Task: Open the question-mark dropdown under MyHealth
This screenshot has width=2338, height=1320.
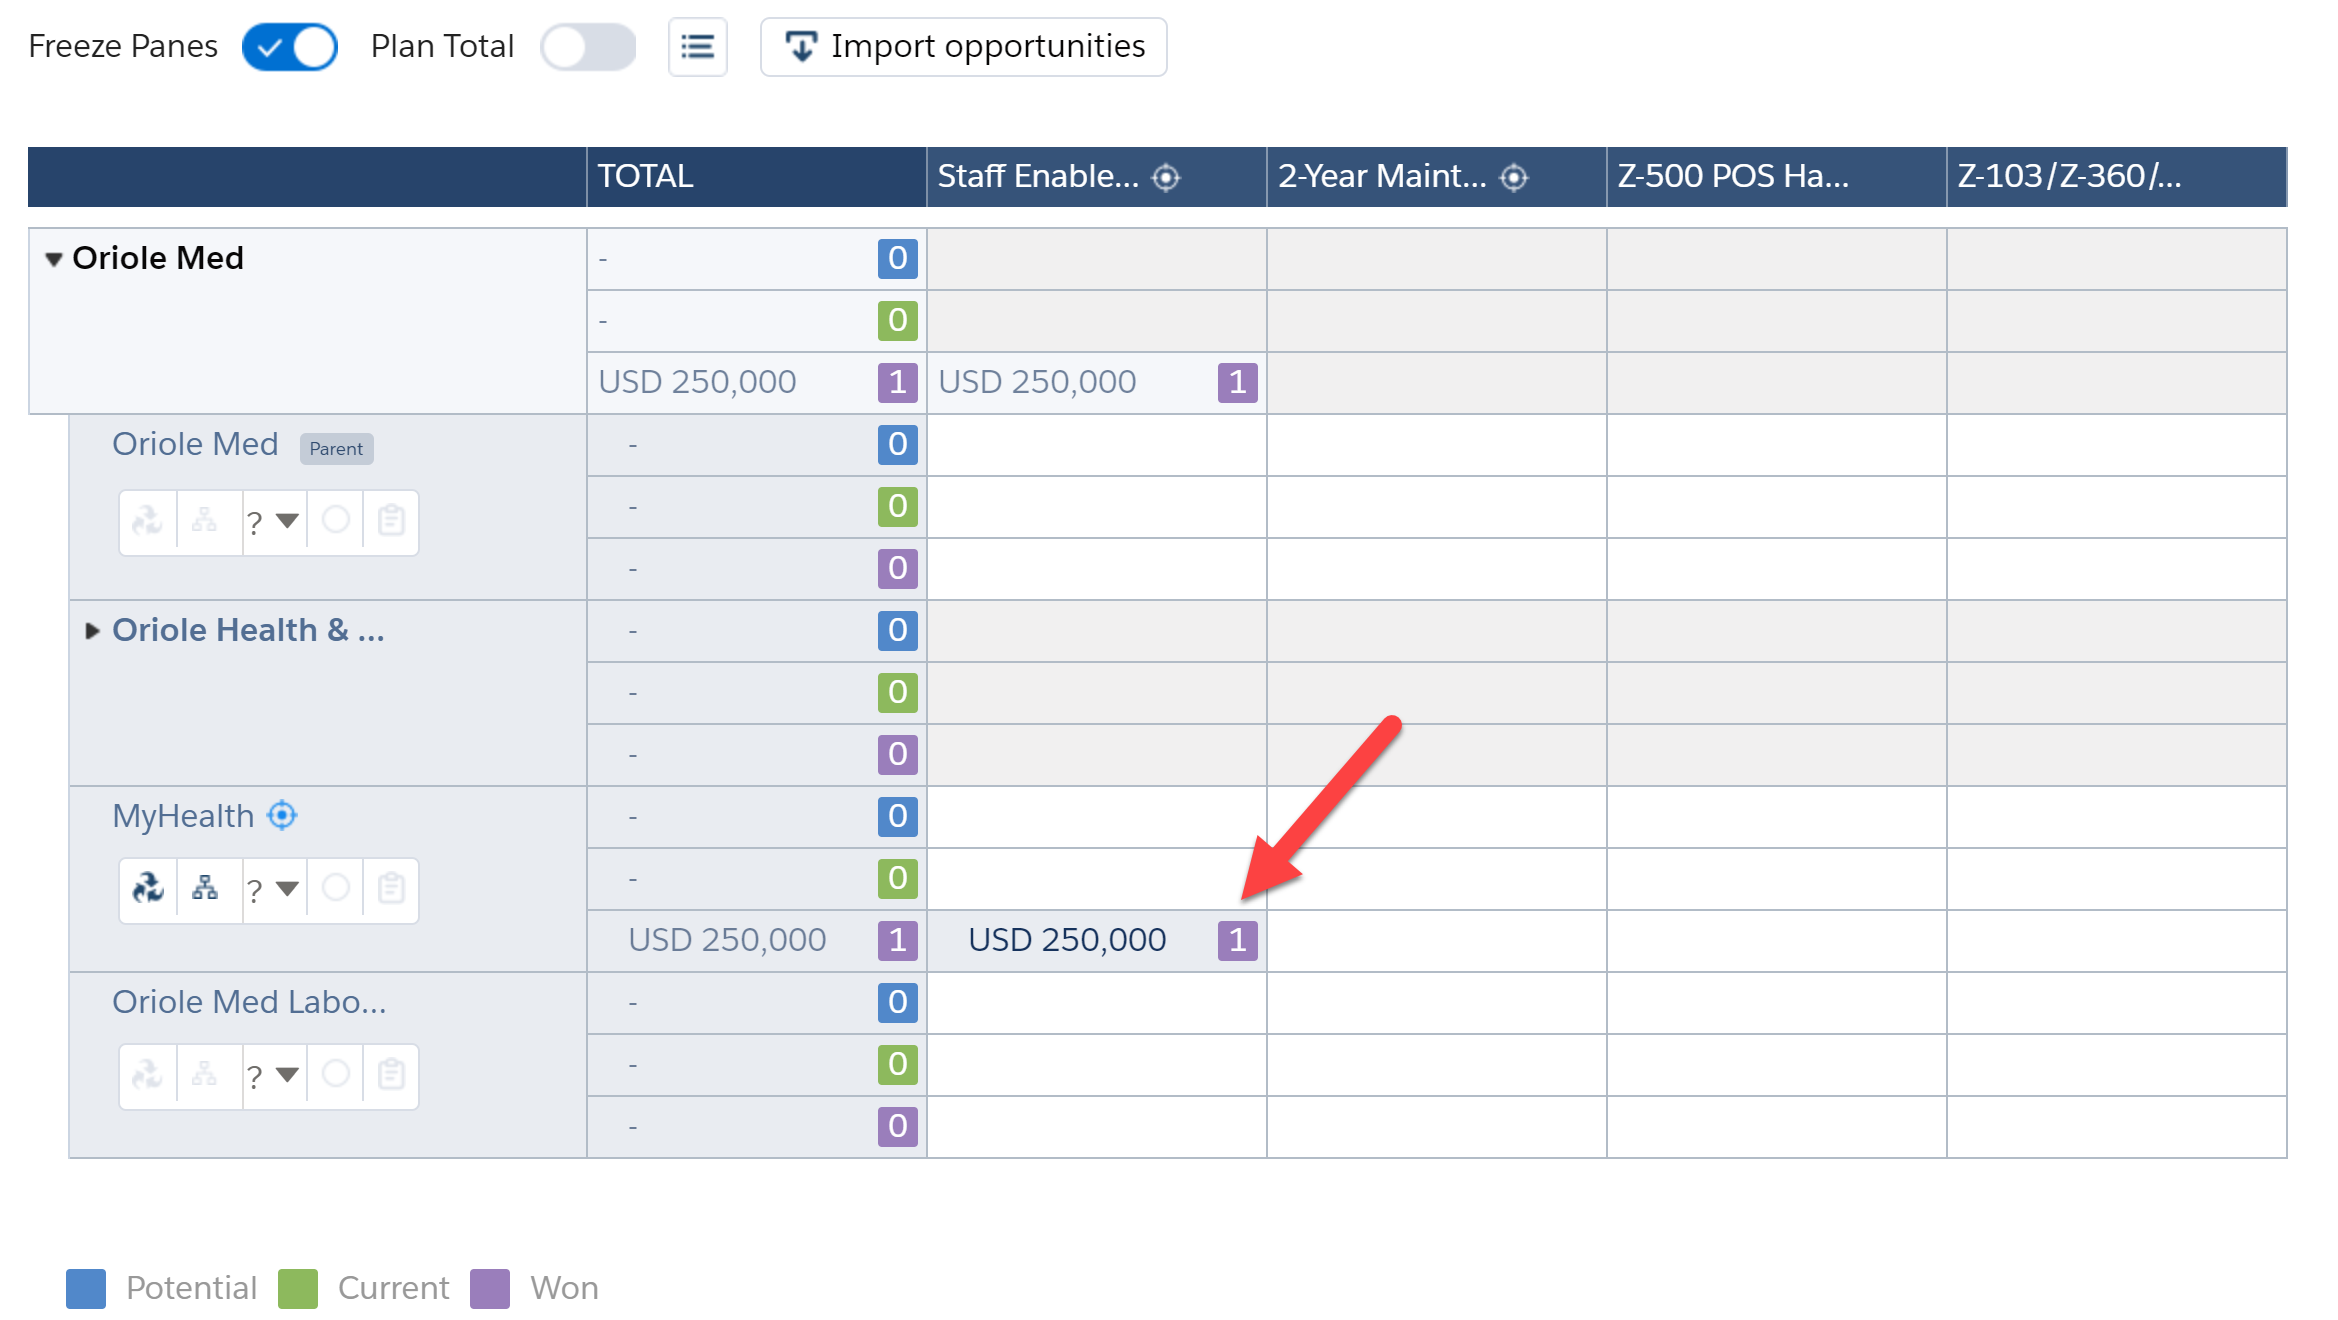Action: [x=273, y=888]
